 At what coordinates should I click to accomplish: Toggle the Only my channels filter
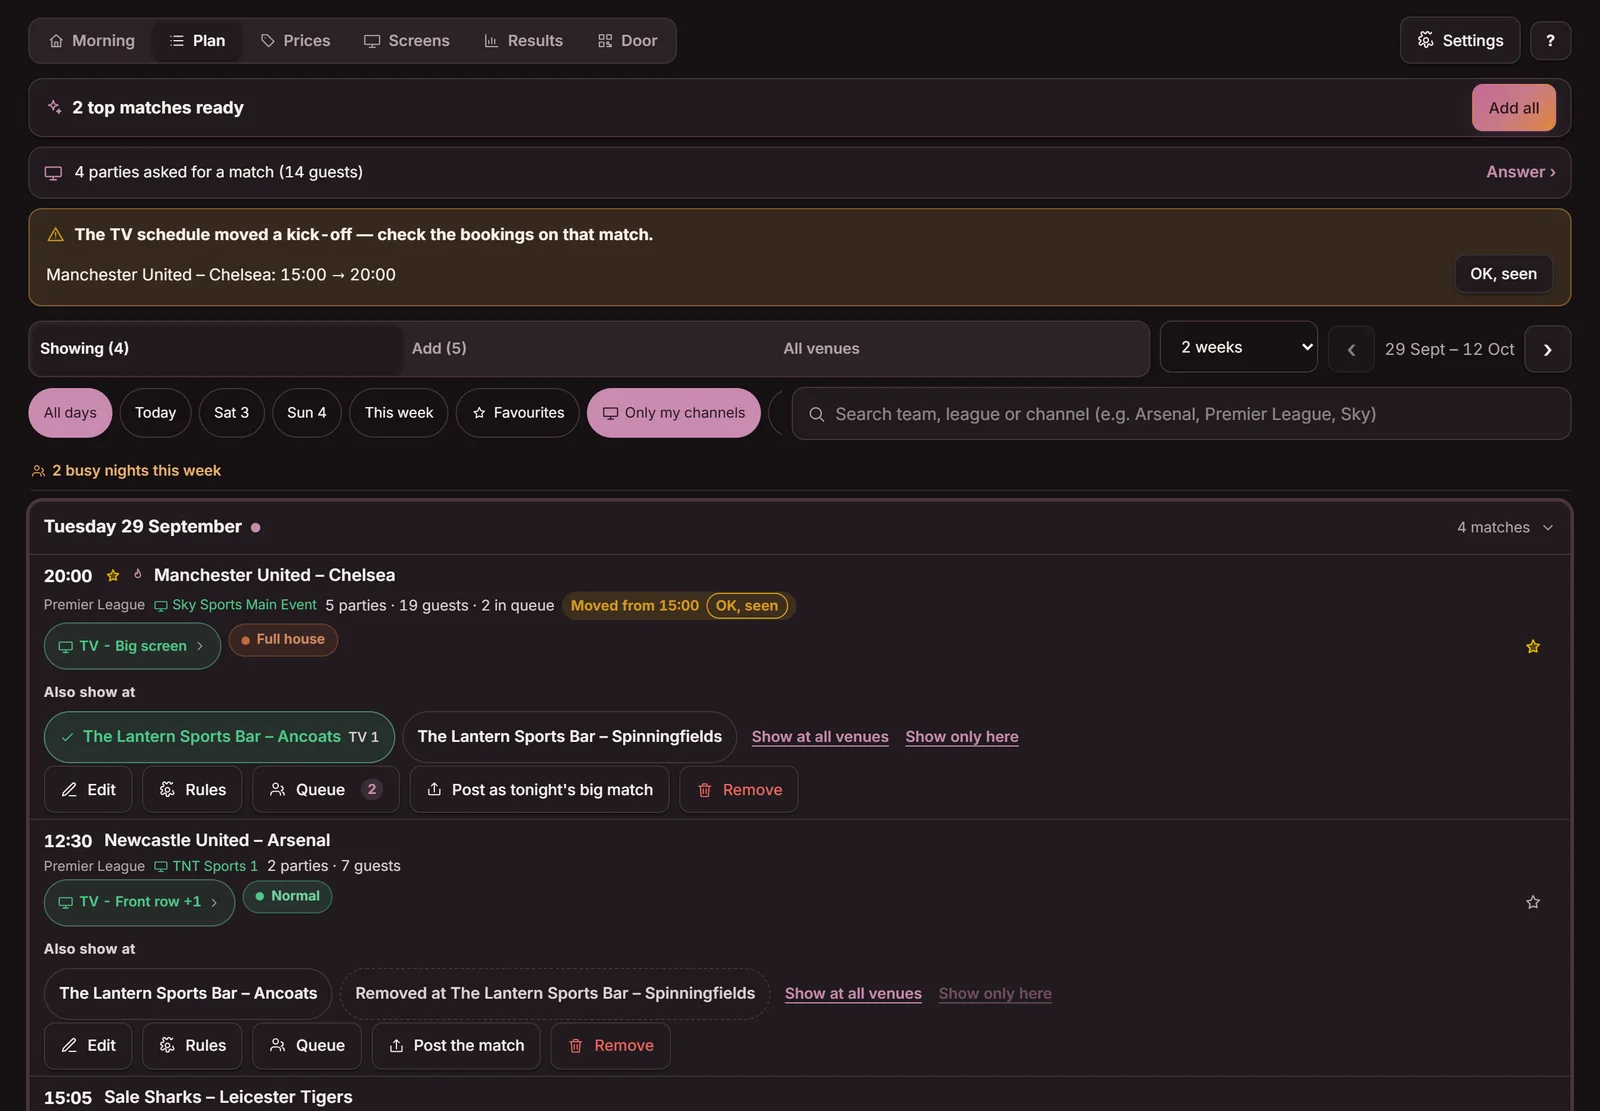(x=673, y=413)
